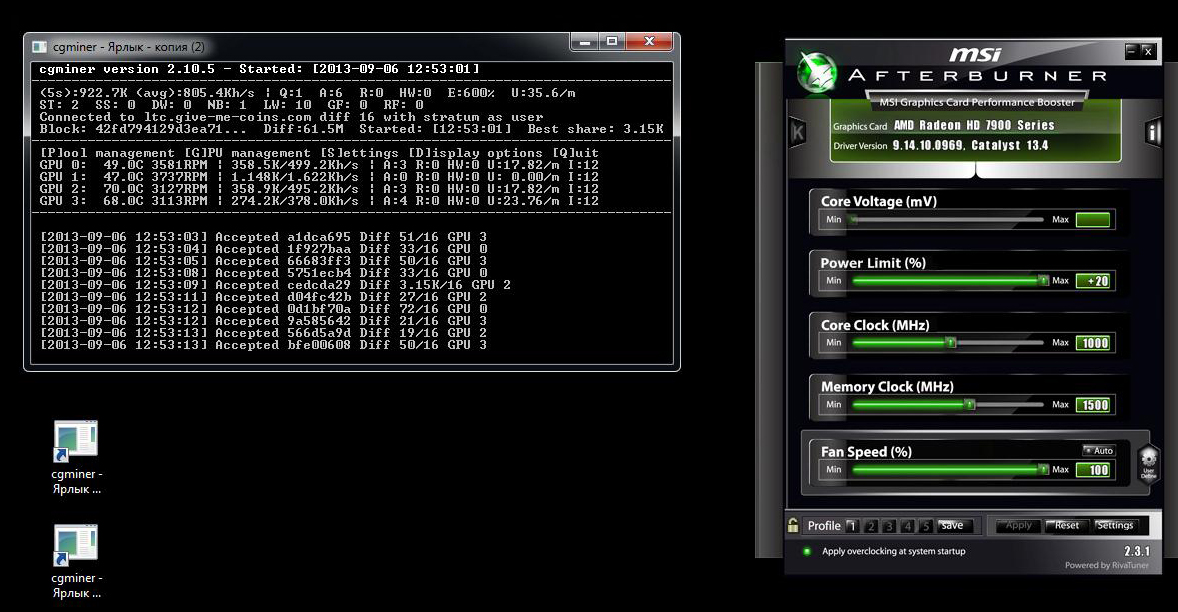Click the Core Clock slider handle
The image size is (1178, 612).
(951, 342)
